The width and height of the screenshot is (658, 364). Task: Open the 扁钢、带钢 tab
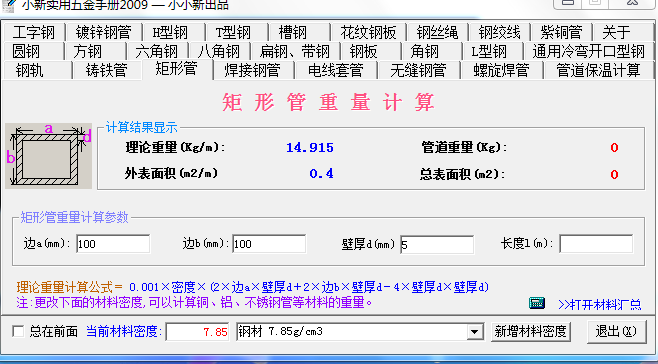pyautogui.click(x=295, y=51)
